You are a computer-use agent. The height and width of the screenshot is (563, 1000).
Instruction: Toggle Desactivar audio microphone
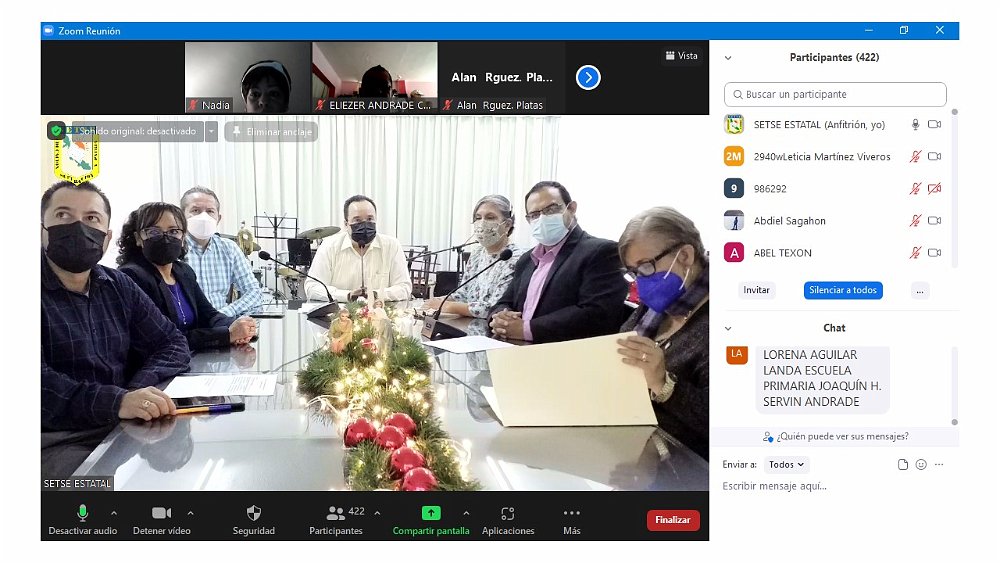tap(83, 513)
